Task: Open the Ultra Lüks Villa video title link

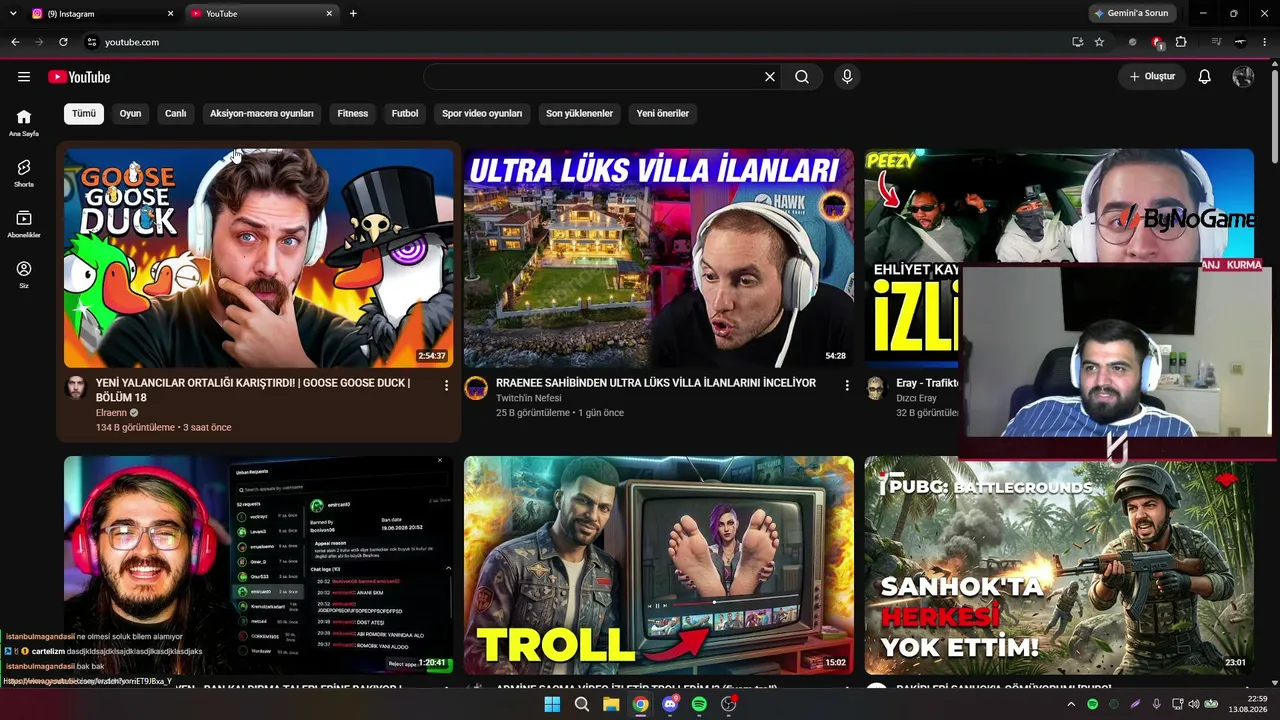Action: tap(656, 383)
